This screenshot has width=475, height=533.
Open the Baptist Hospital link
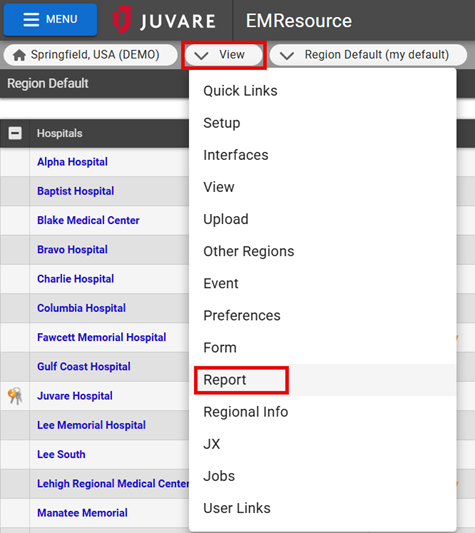click(x=75, y=191)
